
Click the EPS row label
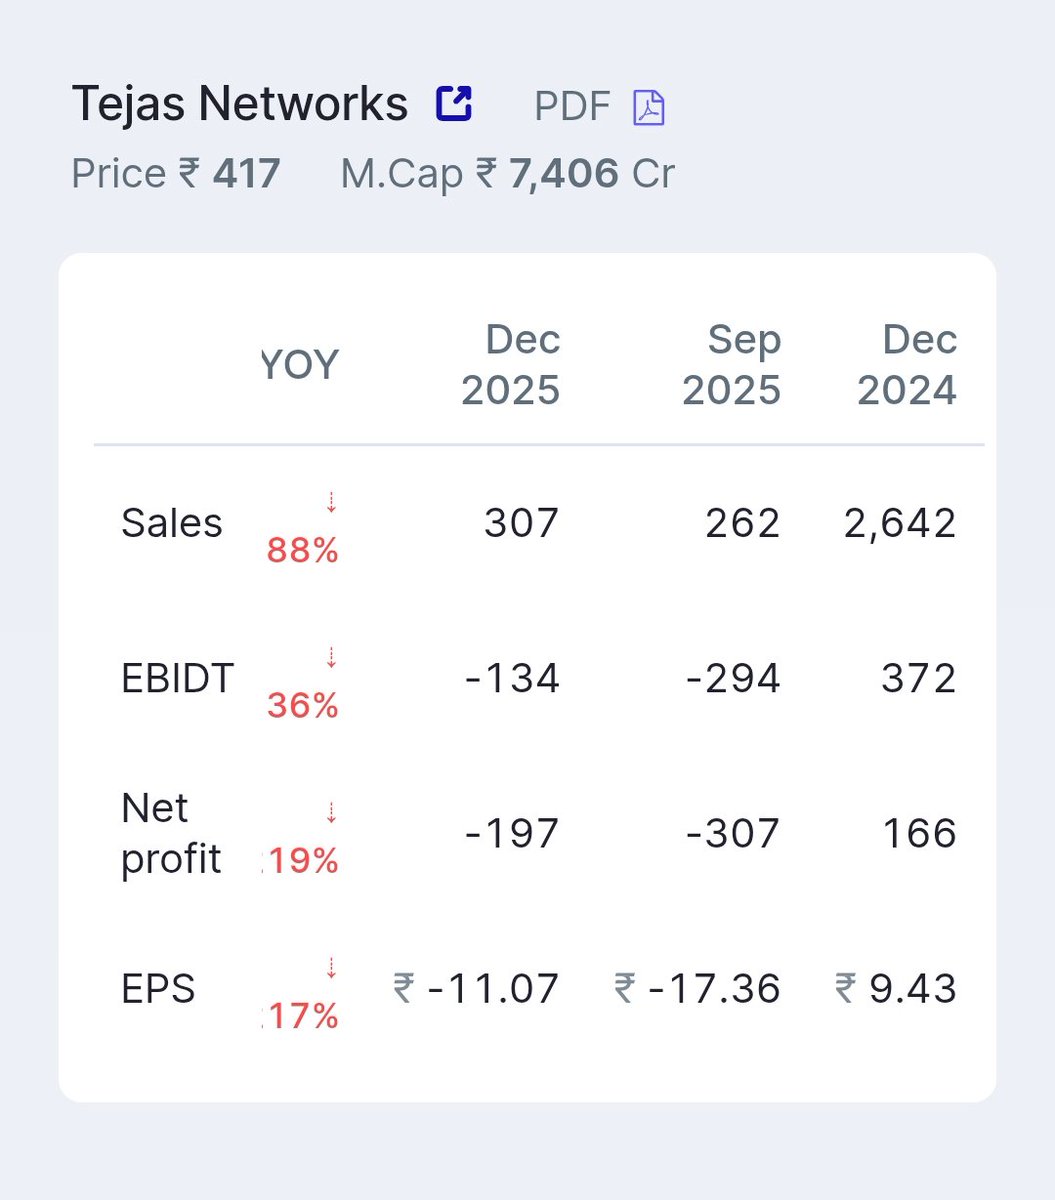158,989
